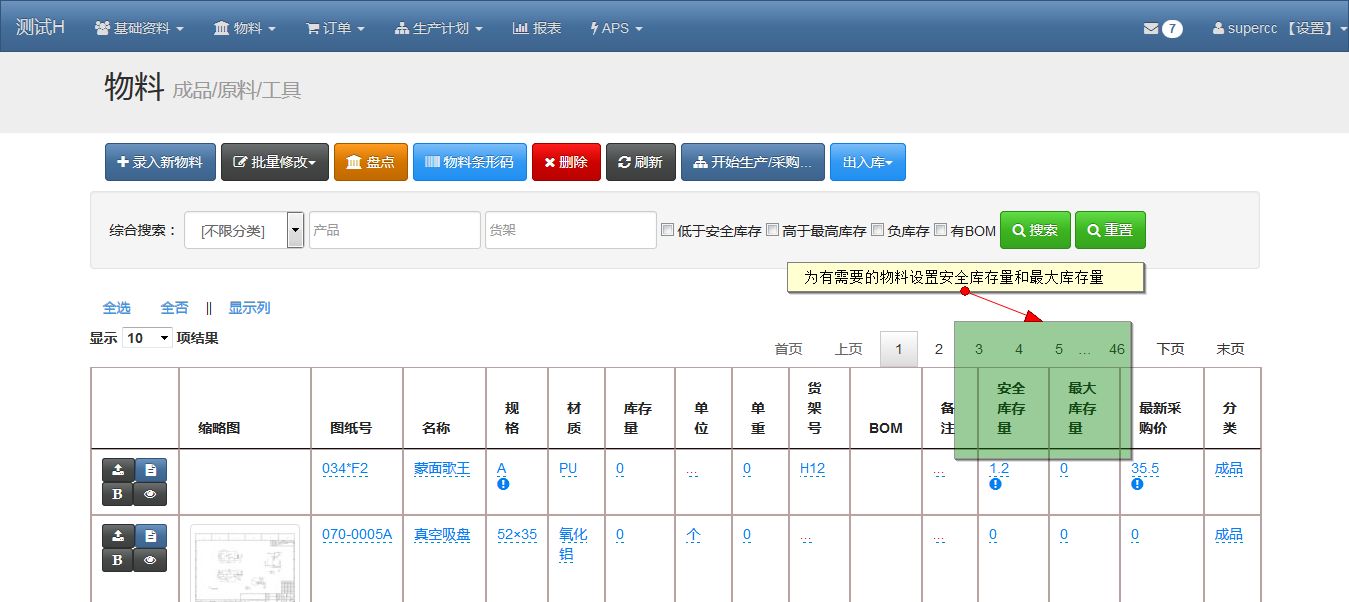The image size is (1349, 602).
Task: Click the B icon in 034*F2 row
Action: (118, 494)
